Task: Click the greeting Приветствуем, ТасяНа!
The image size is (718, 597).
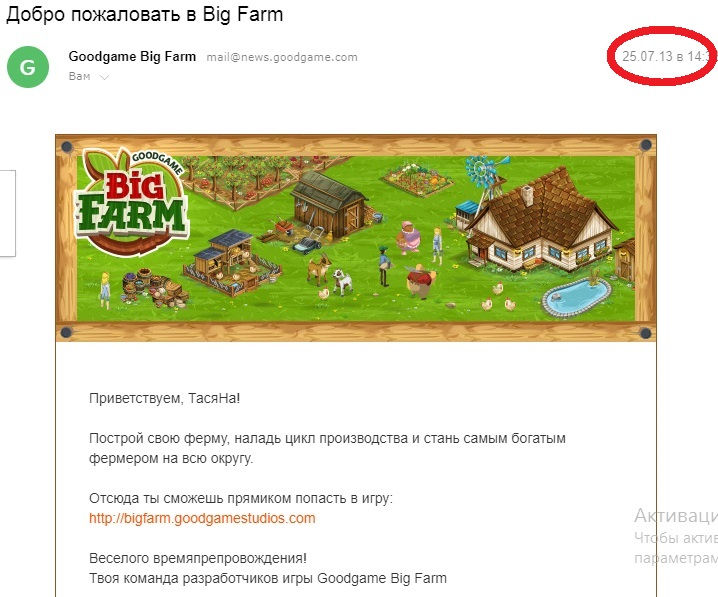Action: [164, 398]
